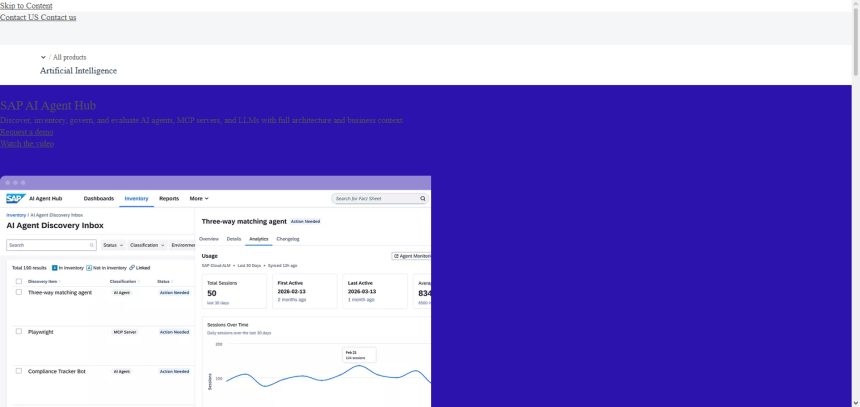Screen dimensions: 860x407
Task: Click the sort icon beside Classification header
Action: tap(139, 281)
